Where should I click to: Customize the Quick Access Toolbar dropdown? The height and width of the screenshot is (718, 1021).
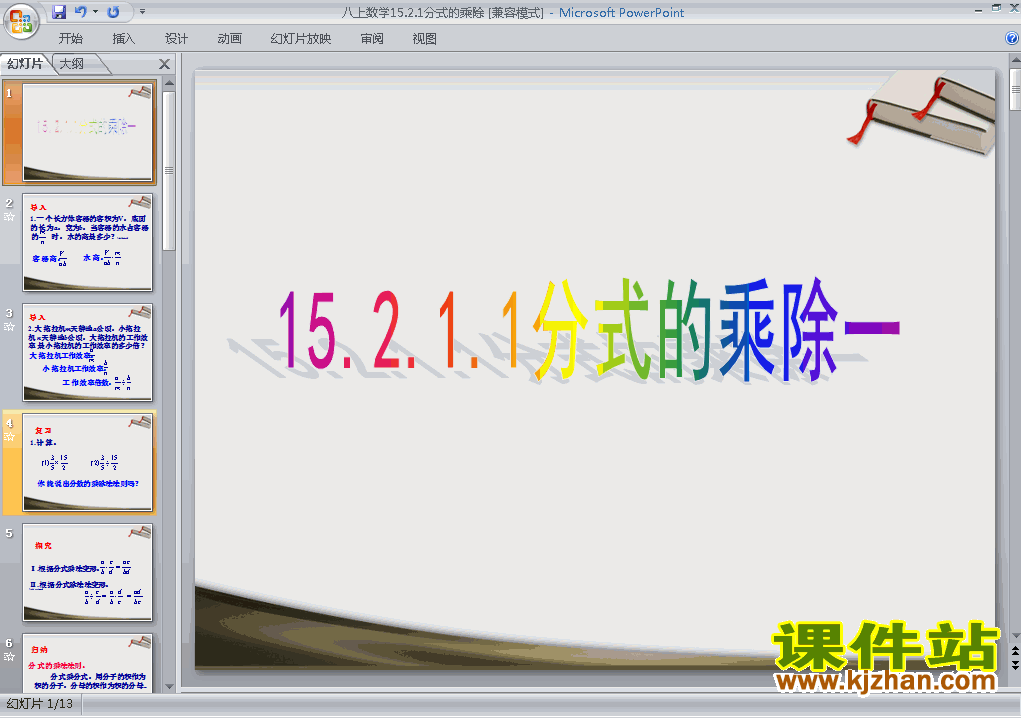[143, 12]
